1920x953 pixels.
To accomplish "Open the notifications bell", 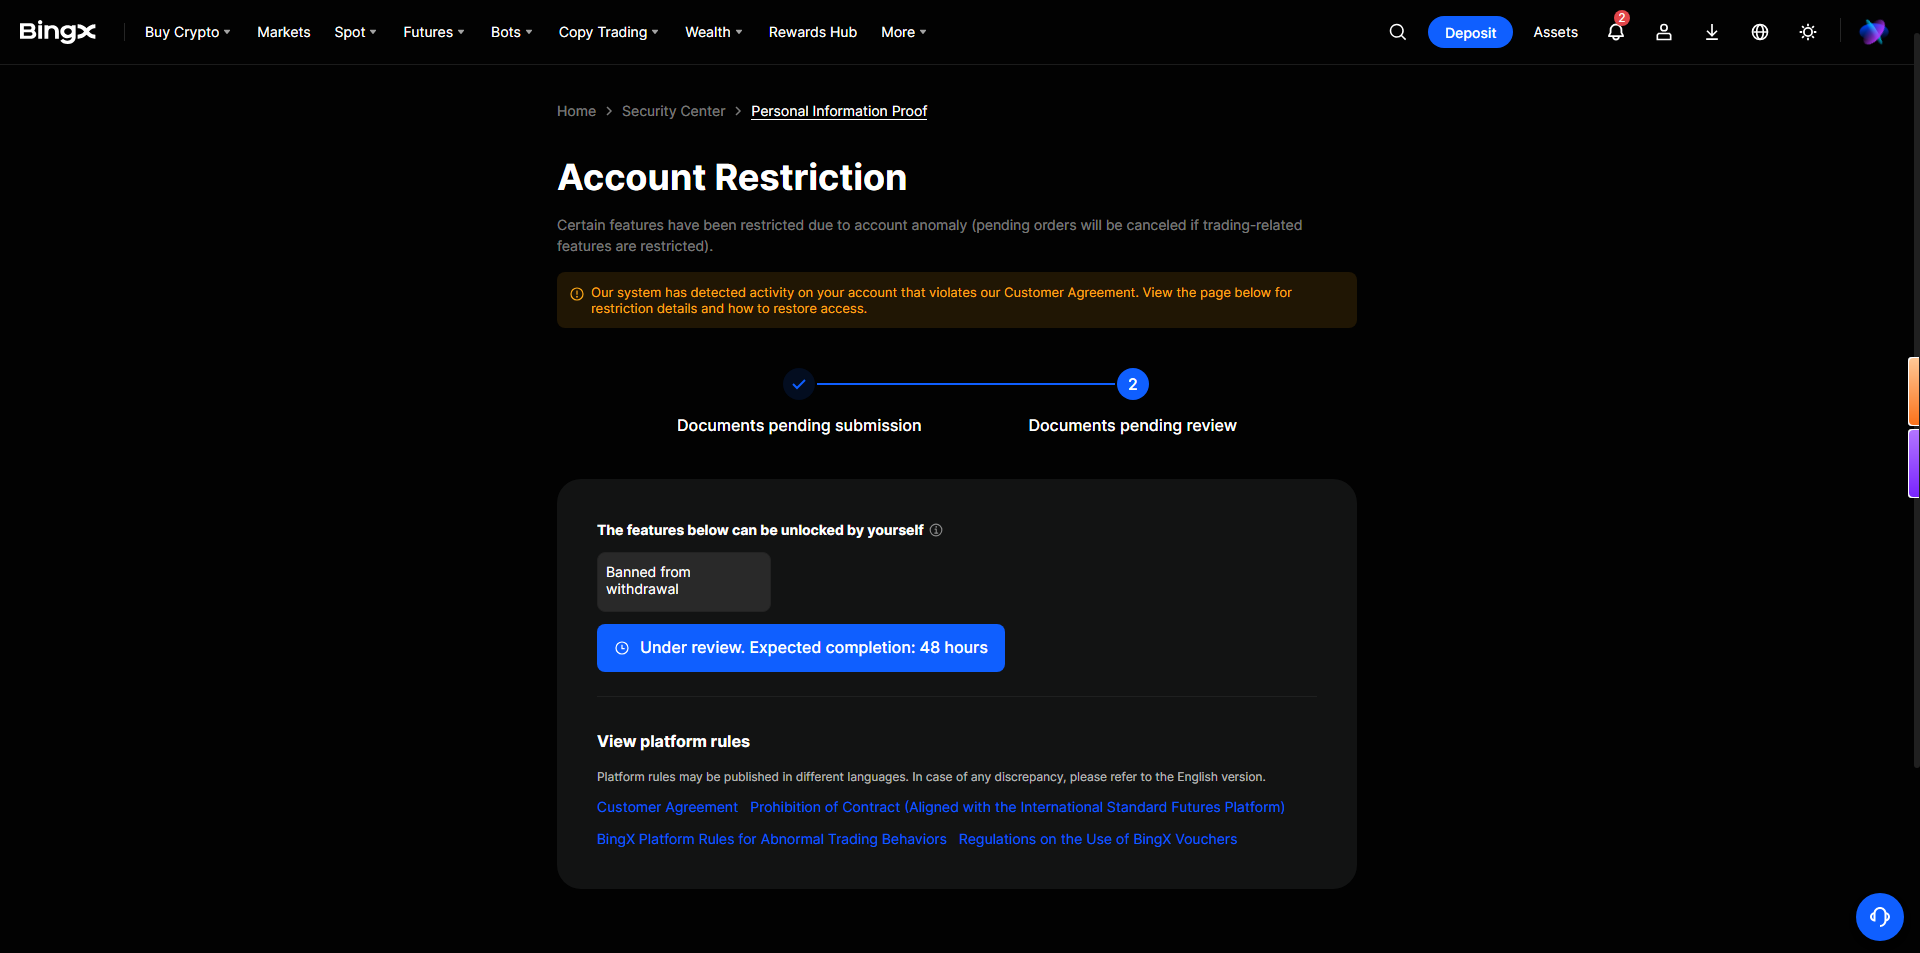I will (1616, 32).
